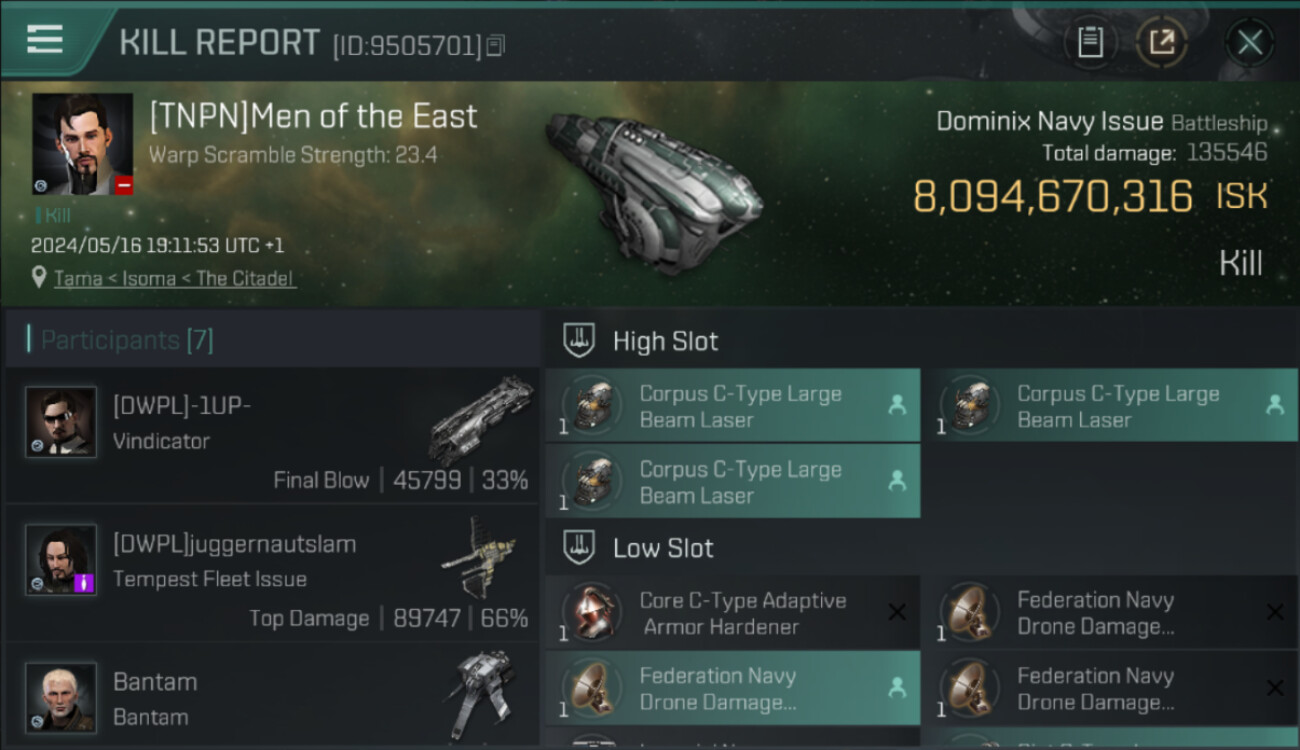Click the map pin location icon
Screen dimensions: 1300x750
click(x=39, y=278)
